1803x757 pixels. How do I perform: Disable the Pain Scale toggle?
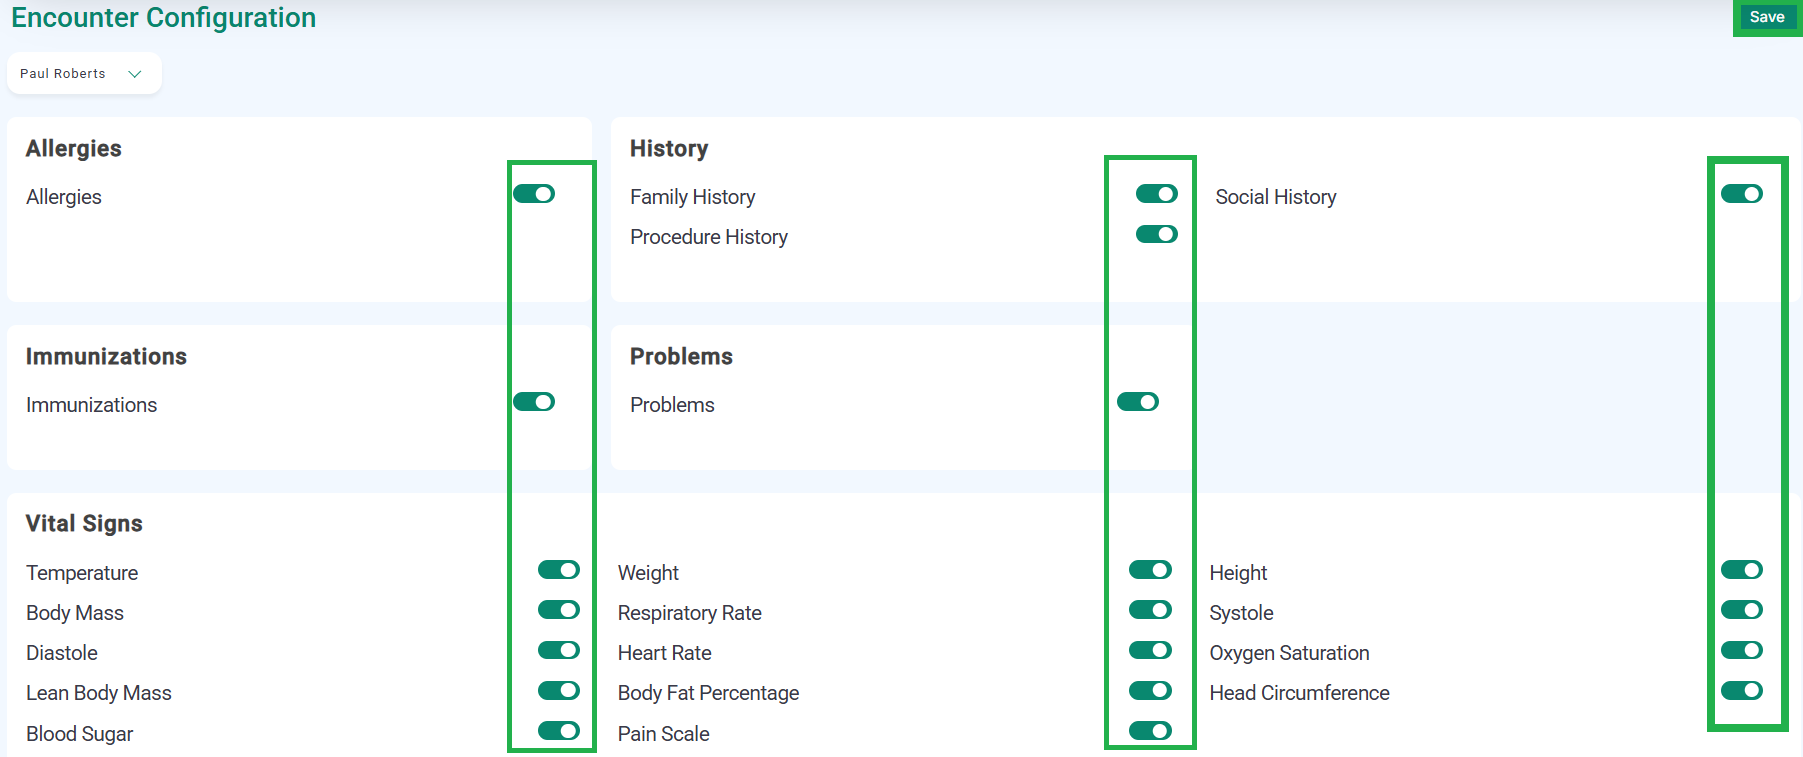tap(1150, 731)
